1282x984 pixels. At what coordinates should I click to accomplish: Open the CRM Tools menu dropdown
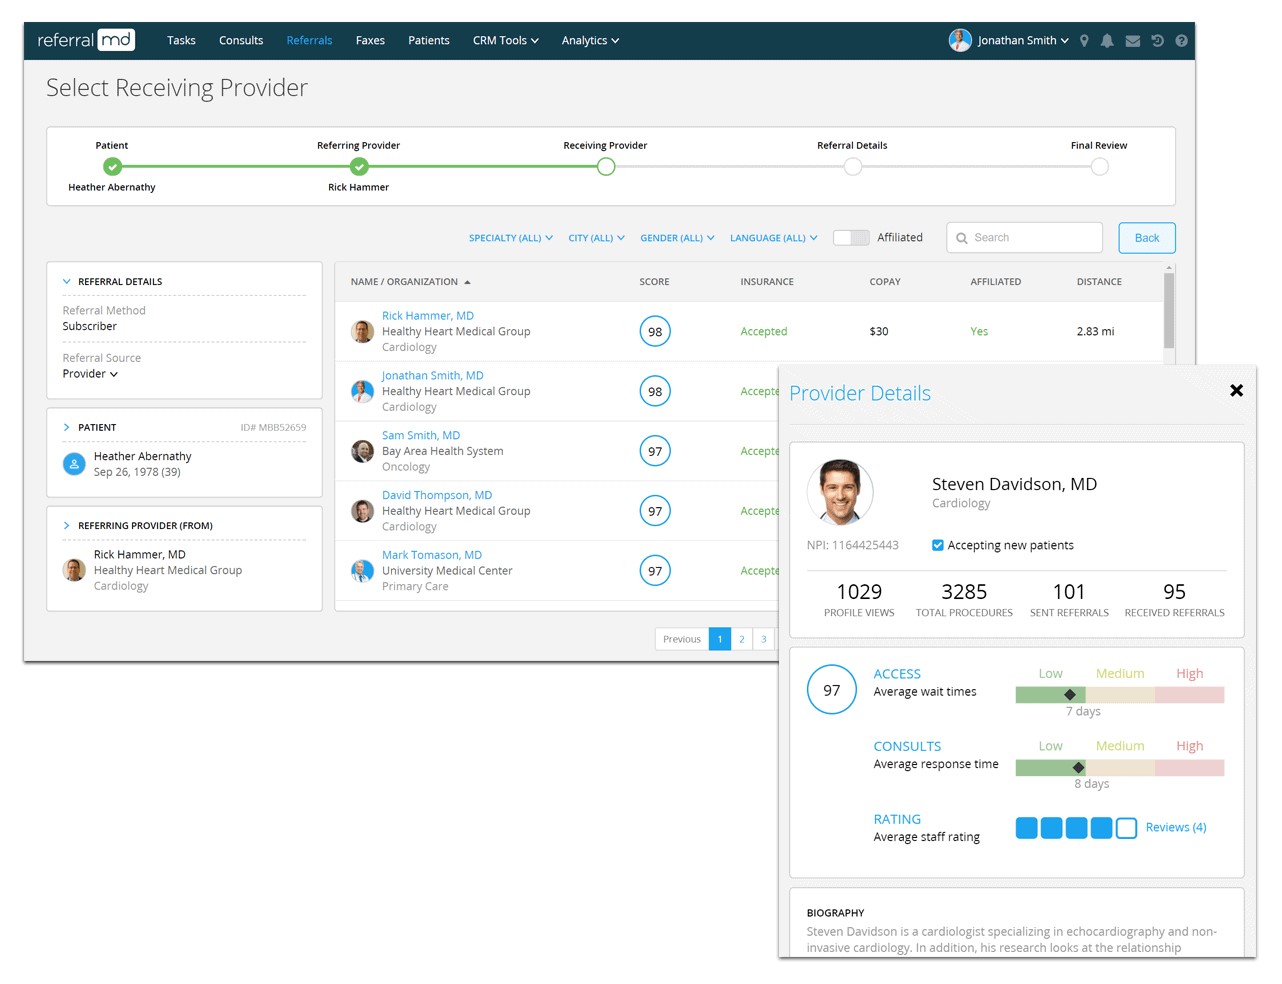pos(506,41)
